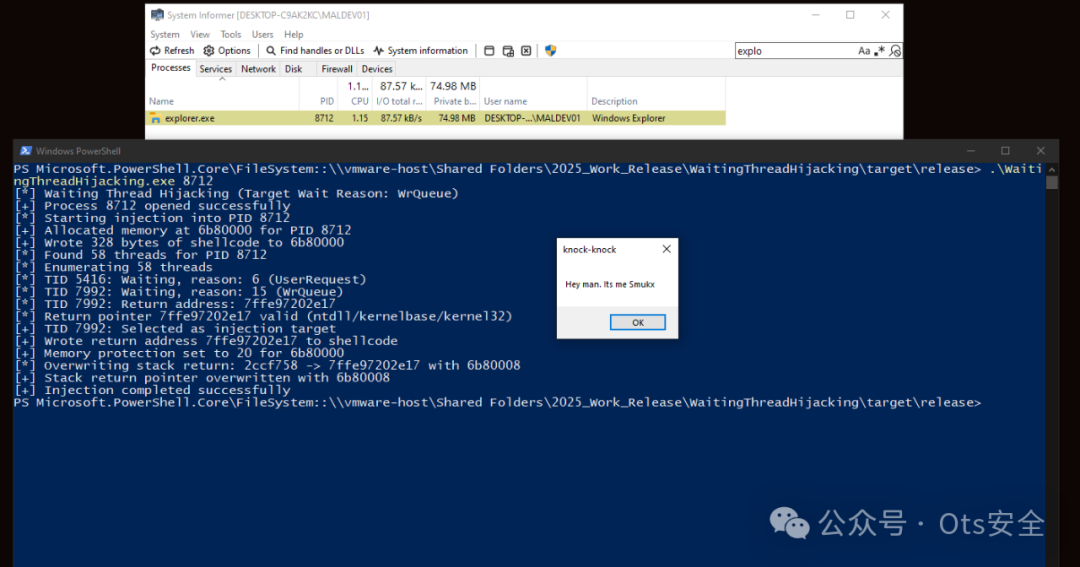Switch to the Services tab
This screenshot has height=567, width=1080.
pos(216,69)
